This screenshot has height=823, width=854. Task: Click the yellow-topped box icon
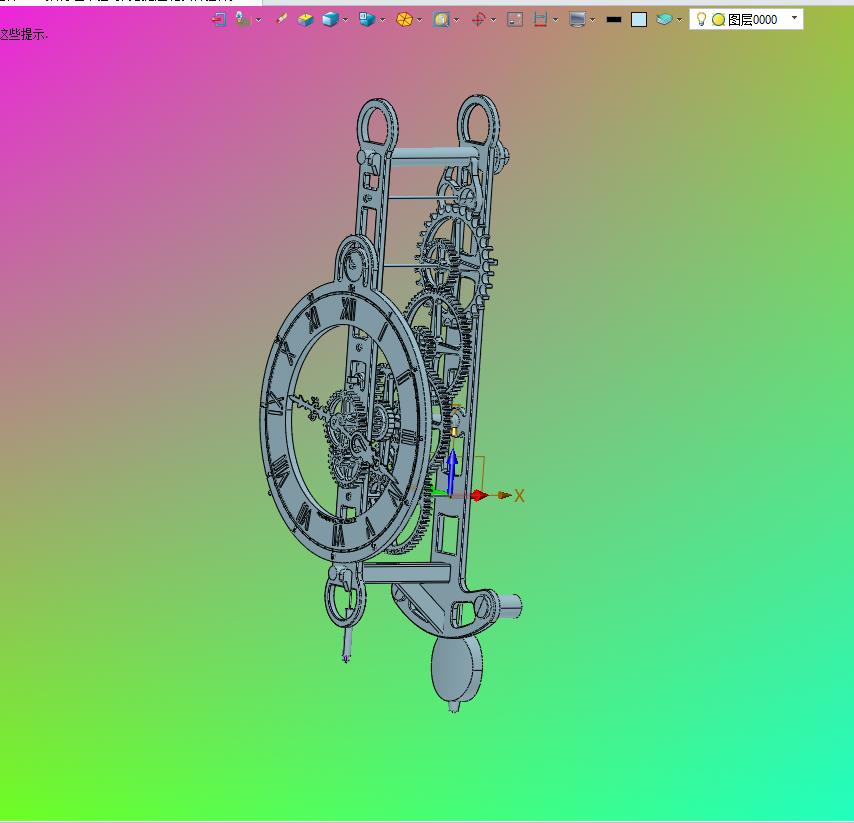point(306,20)
